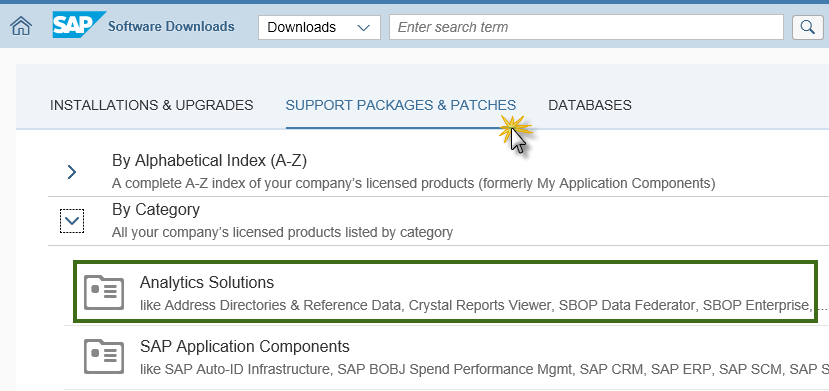Select Support Packages & Patches tab
Viewport: 829px width, 391px height.
point(401,105)
